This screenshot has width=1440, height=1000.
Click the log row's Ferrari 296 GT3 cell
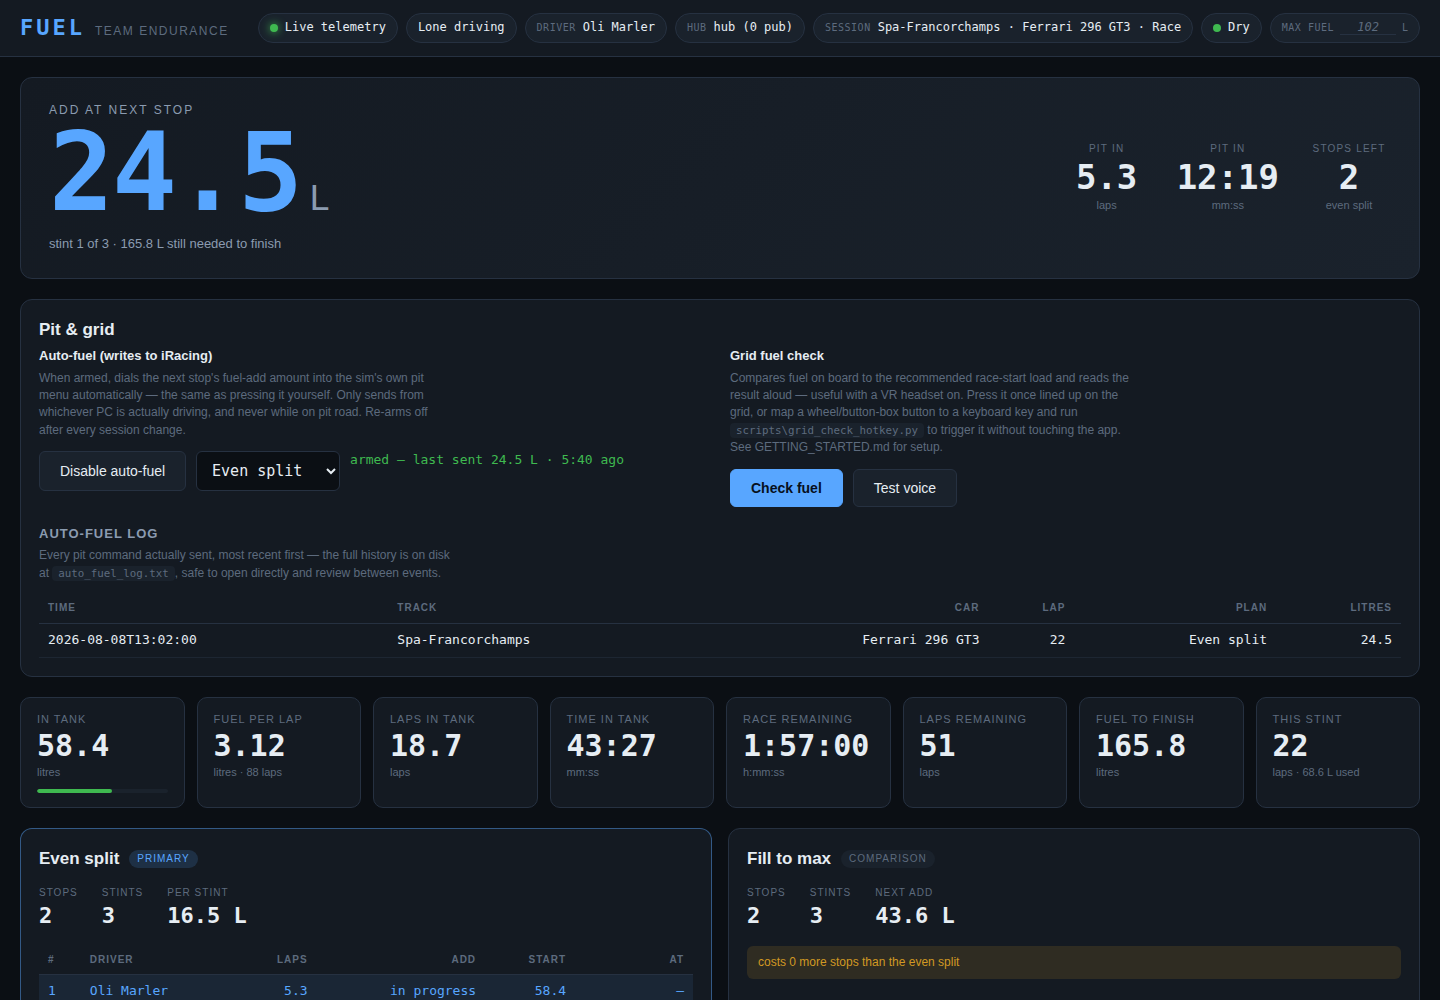(x=921, y=640)
